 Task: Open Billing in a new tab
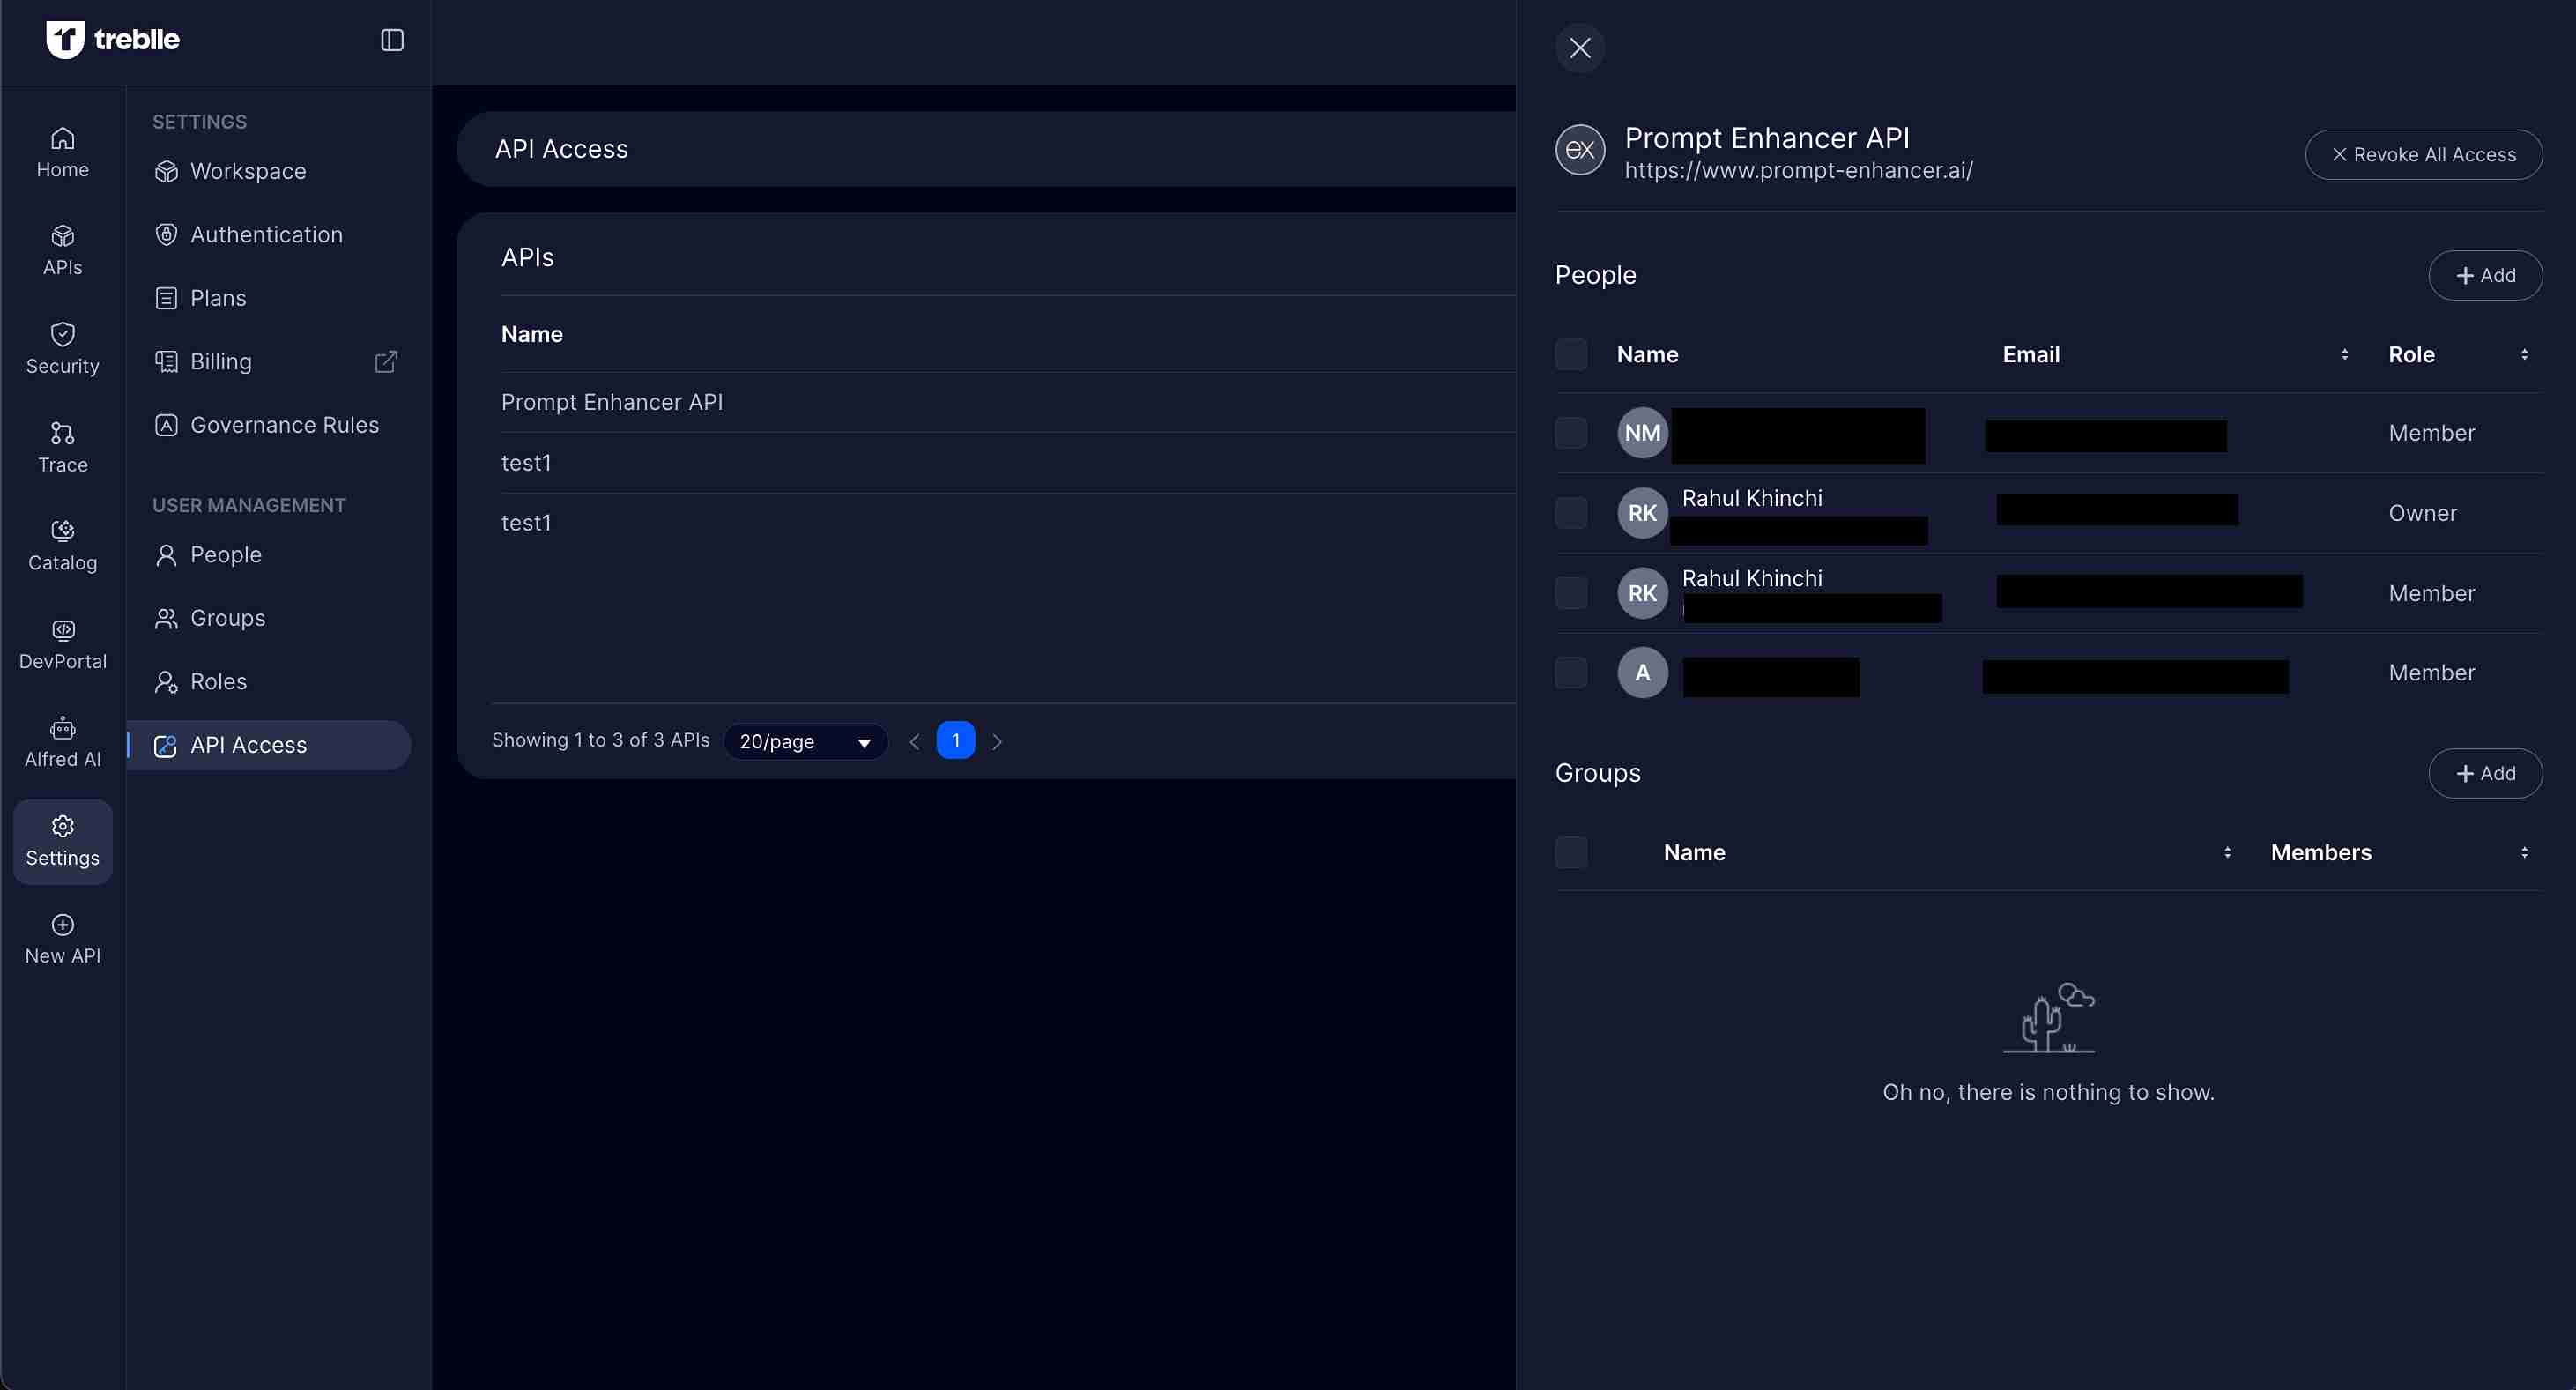click(221, 361)
